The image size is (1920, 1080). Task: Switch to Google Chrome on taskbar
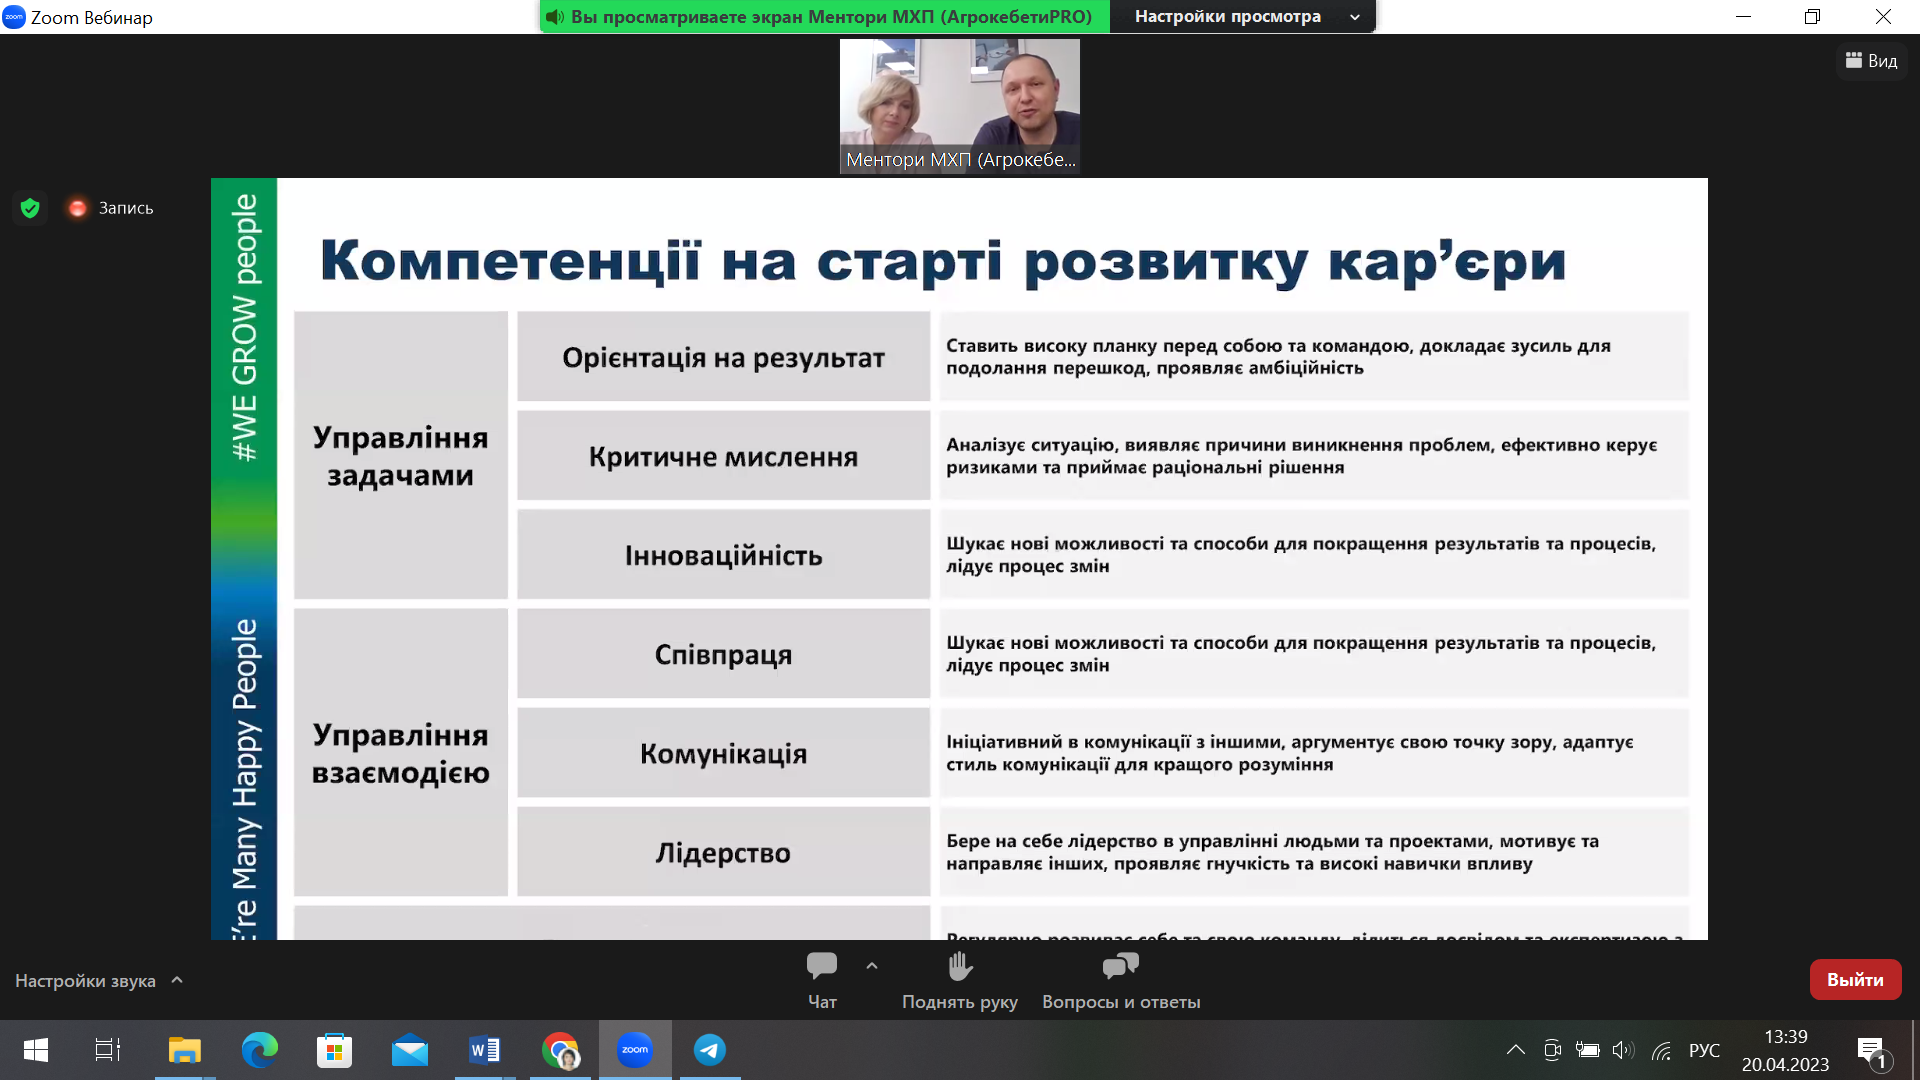[x=560, y=1050]
